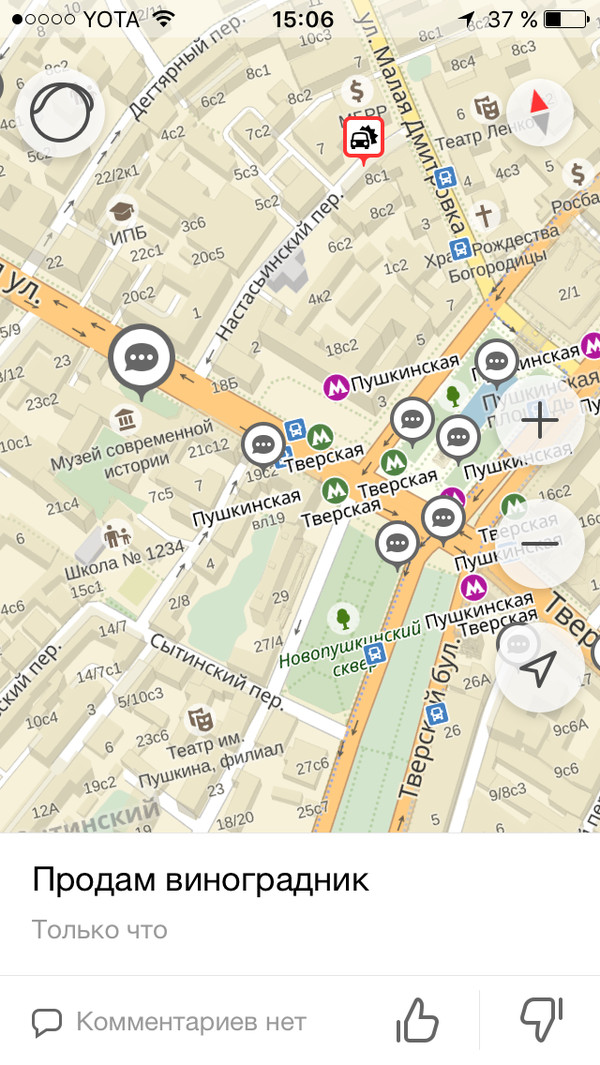Zoom out with the minus button
600x1065 pixels.
(540, 543)
